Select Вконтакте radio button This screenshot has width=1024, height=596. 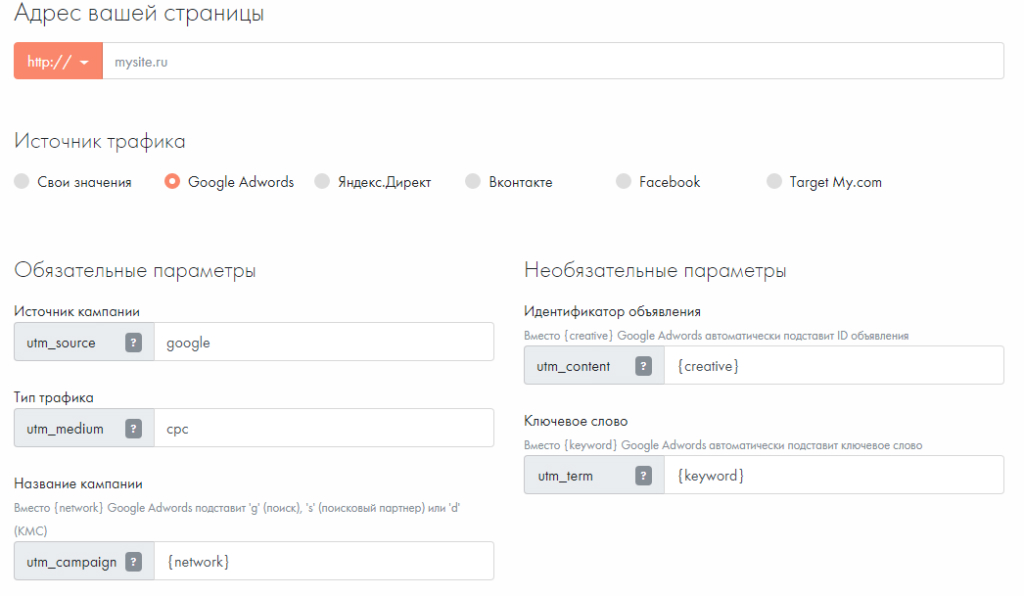coord(473,182)
